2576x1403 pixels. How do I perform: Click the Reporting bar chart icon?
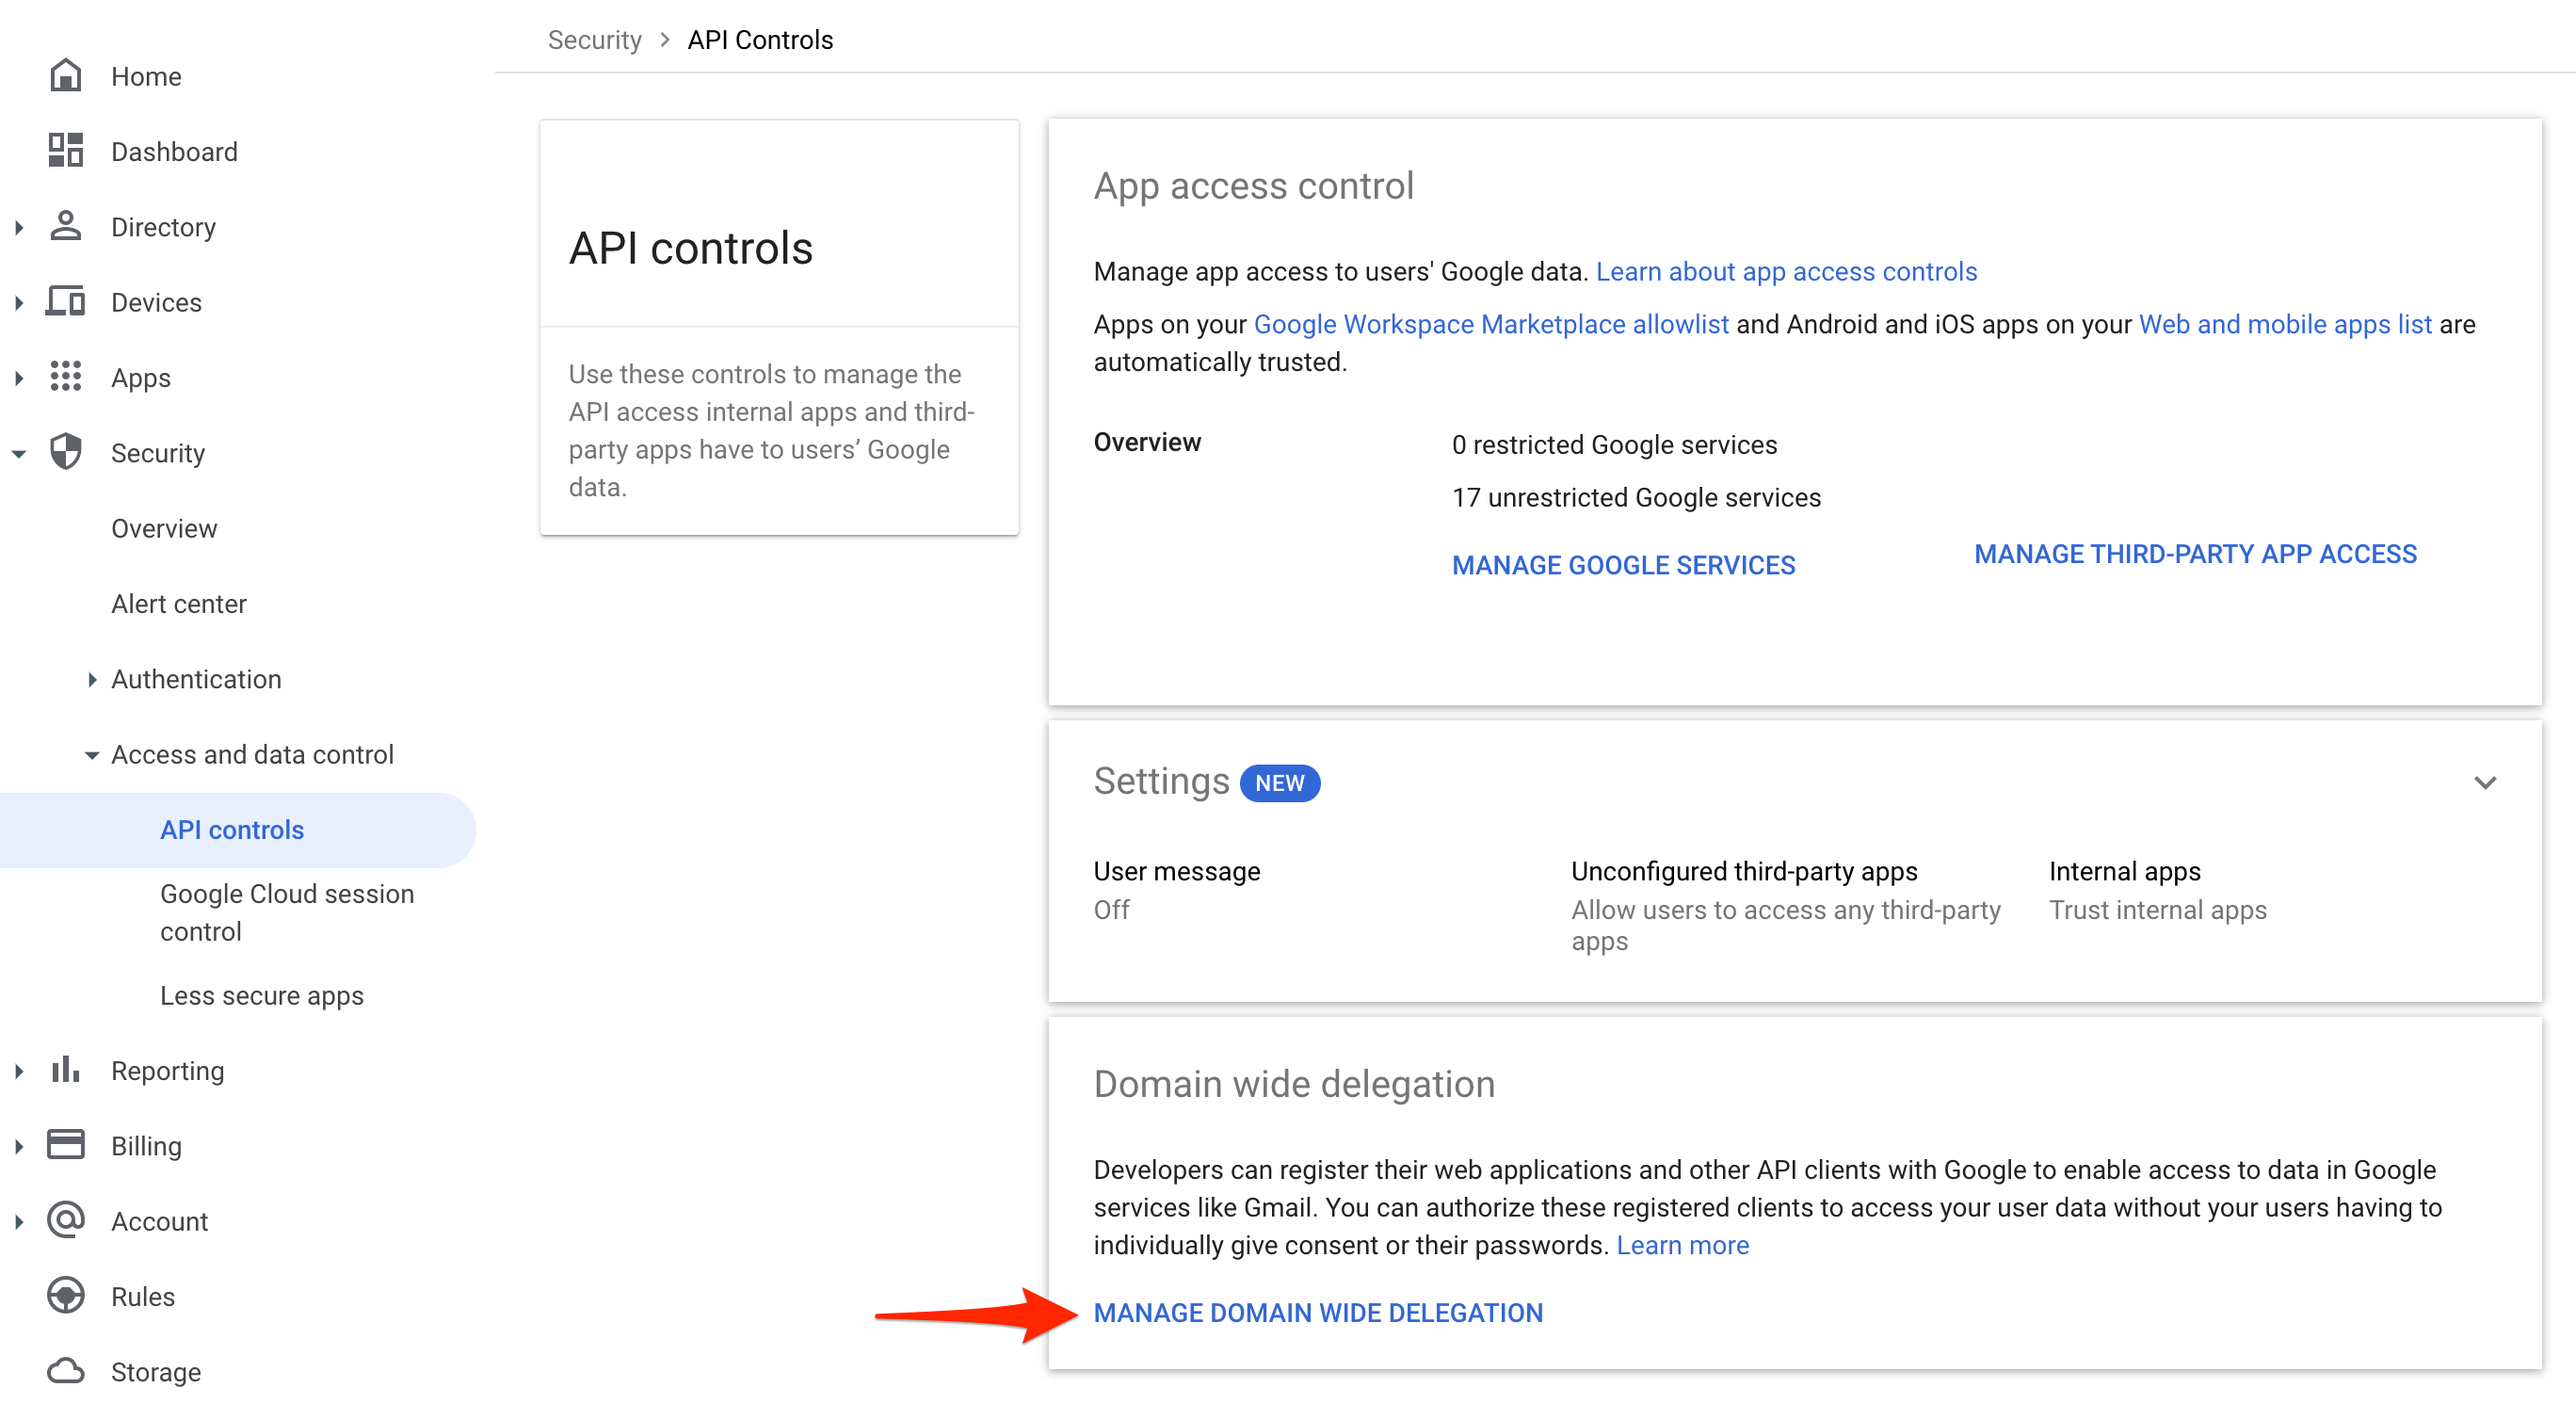(x=65, y=1070)
